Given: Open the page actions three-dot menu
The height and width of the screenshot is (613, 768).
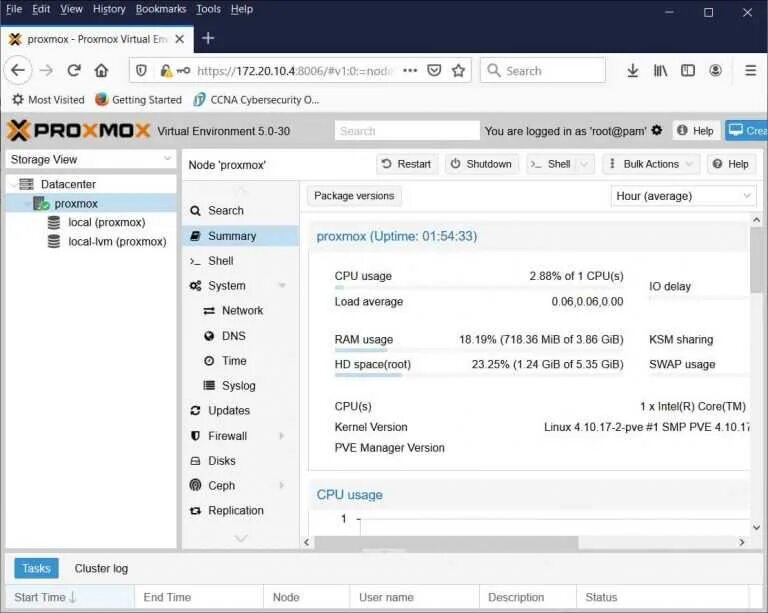Looking at the screenshot, I should (410, 71).
